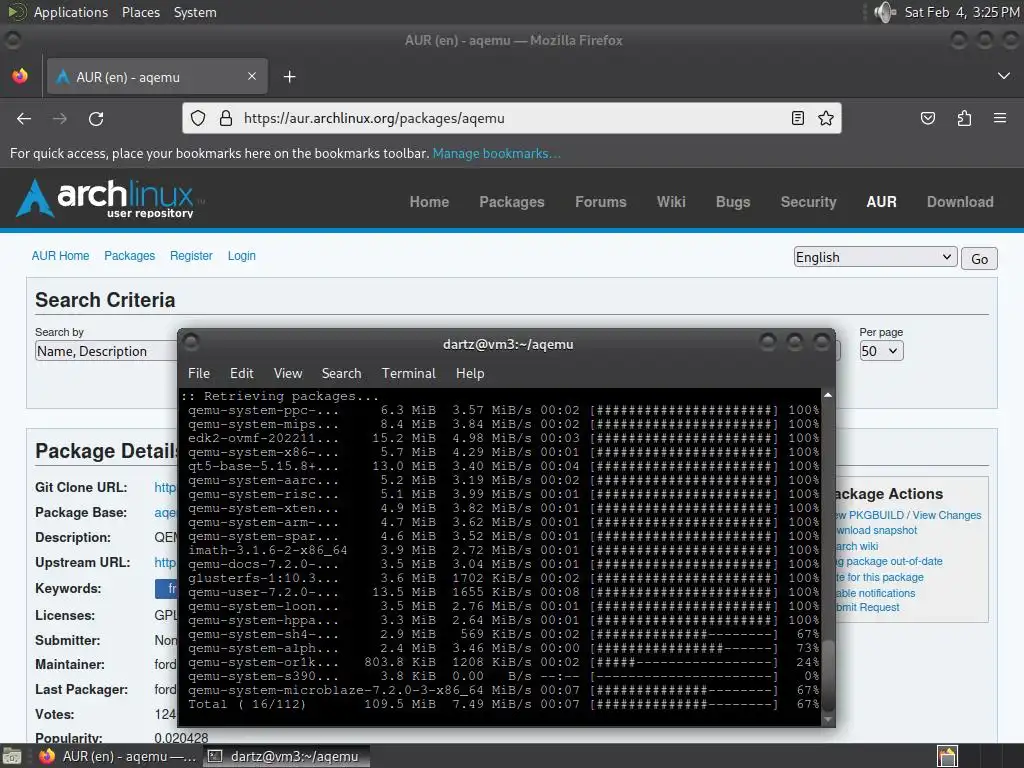Viewport: 1024px width, 768px height.
Task: Click Enable notifications link
Action: point(876,593)
